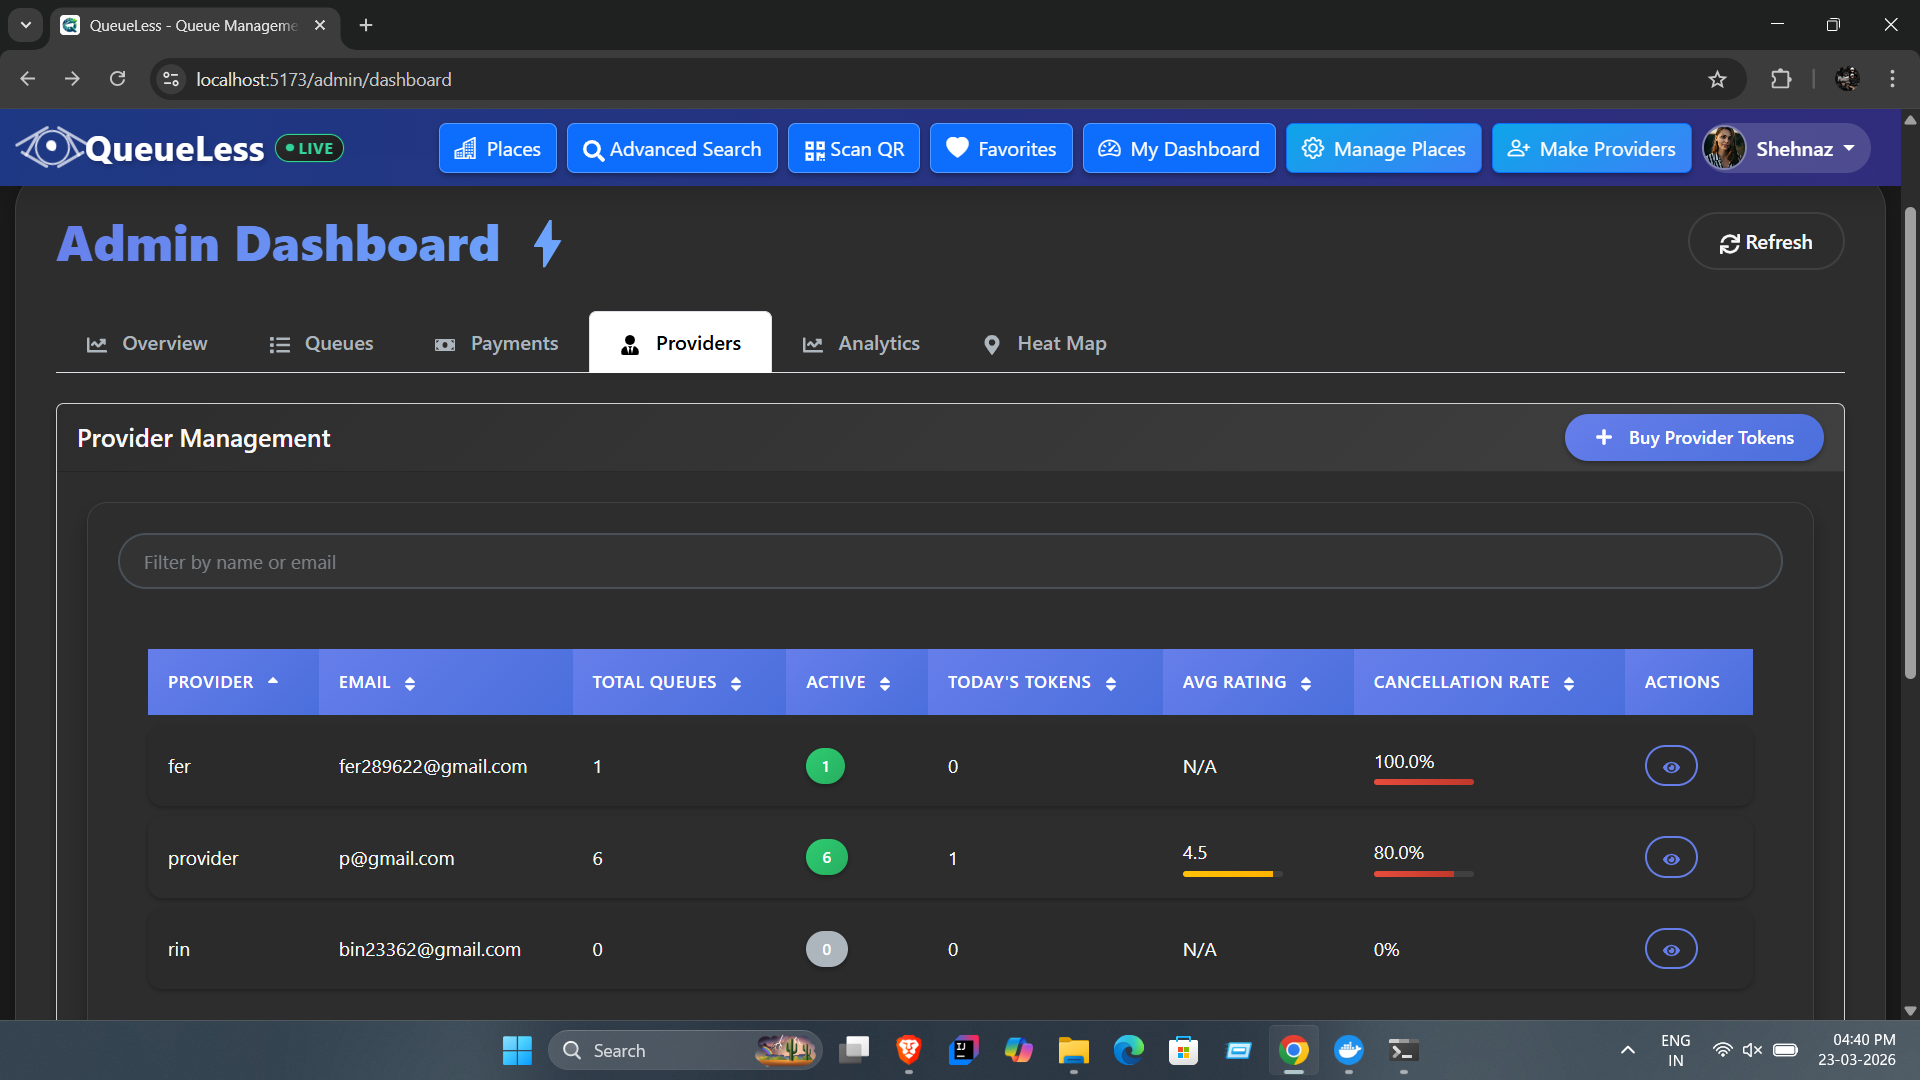The image size is (1920, 1080).
Task: Focus the Filter by name or email field
Action: [950, 562]
